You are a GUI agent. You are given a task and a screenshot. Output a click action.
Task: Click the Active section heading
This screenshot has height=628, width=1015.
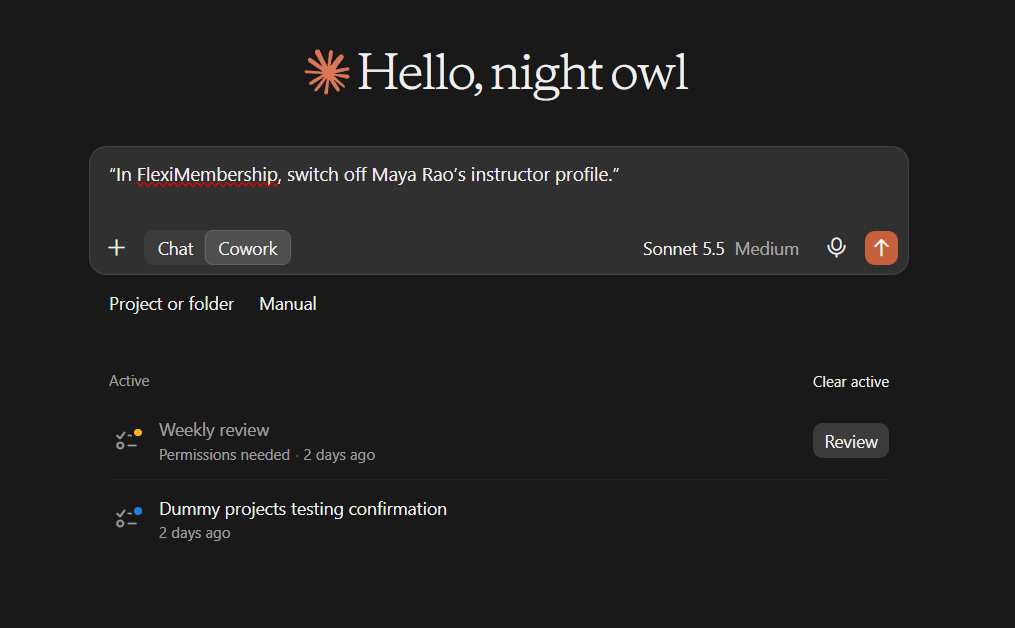pyautogui.click(x=129, y=381)
